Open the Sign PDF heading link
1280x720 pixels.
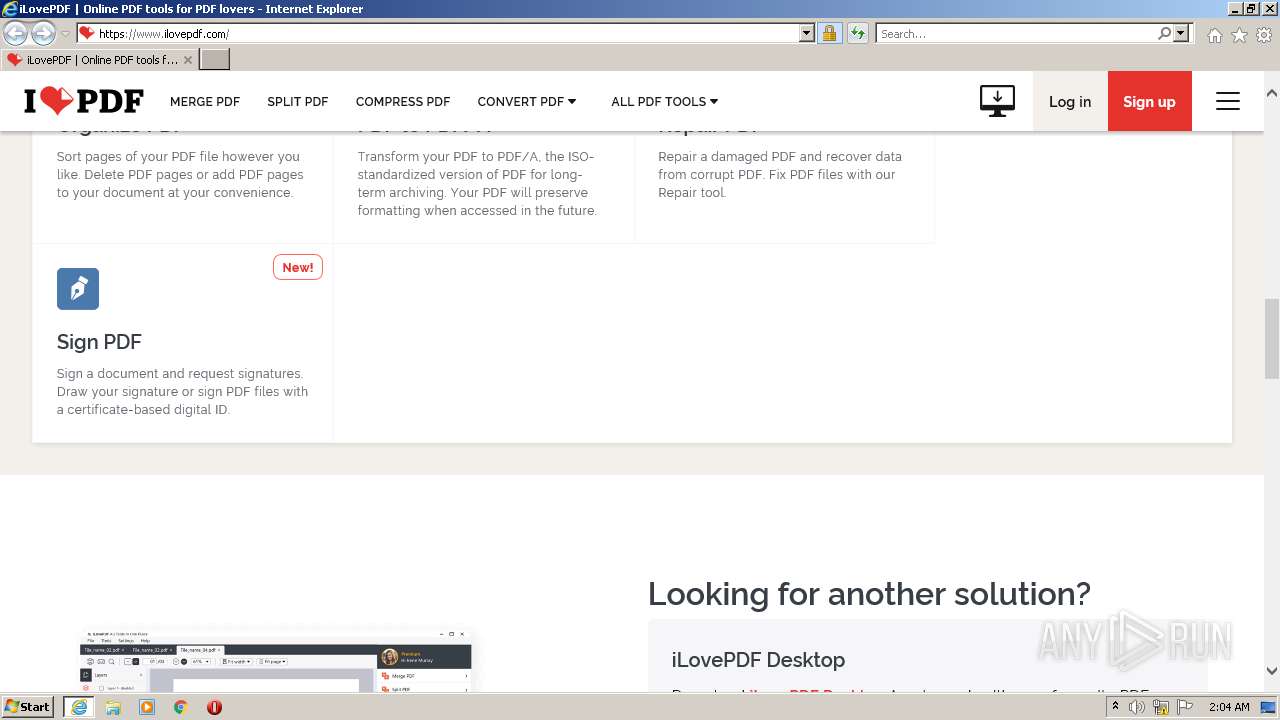pyautogui.click(x=99, y=342)
